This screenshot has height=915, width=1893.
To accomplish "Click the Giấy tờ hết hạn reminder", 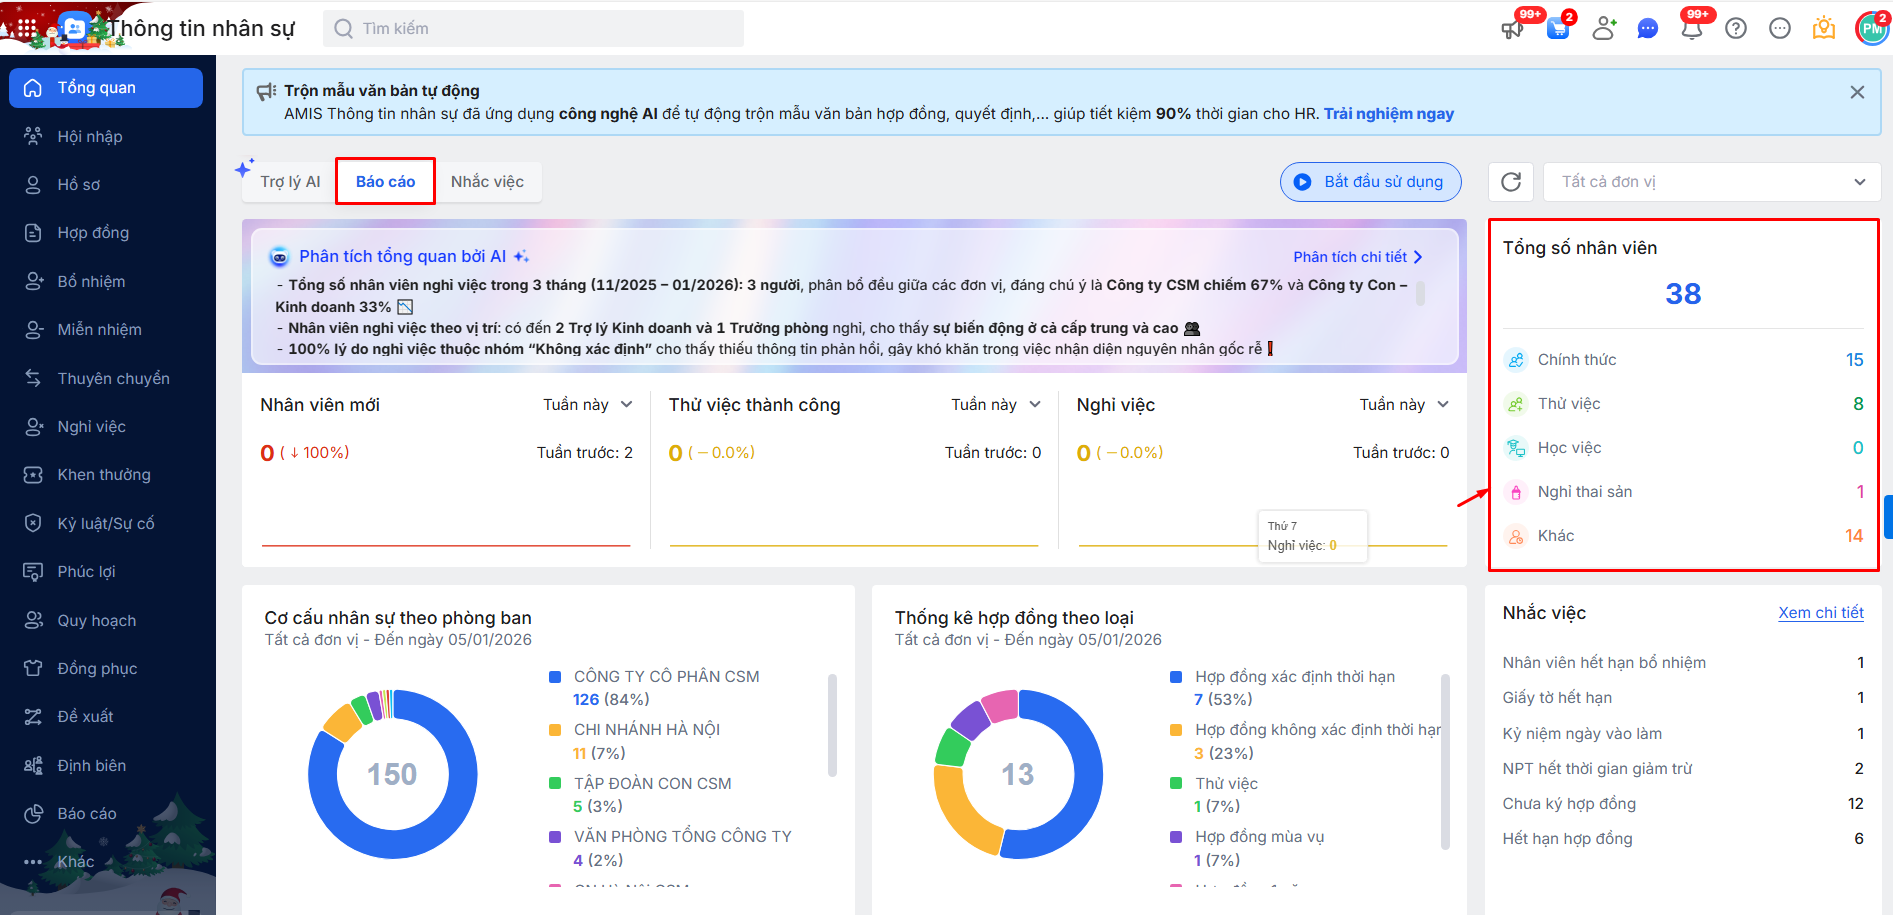I will pos(1684,698).
